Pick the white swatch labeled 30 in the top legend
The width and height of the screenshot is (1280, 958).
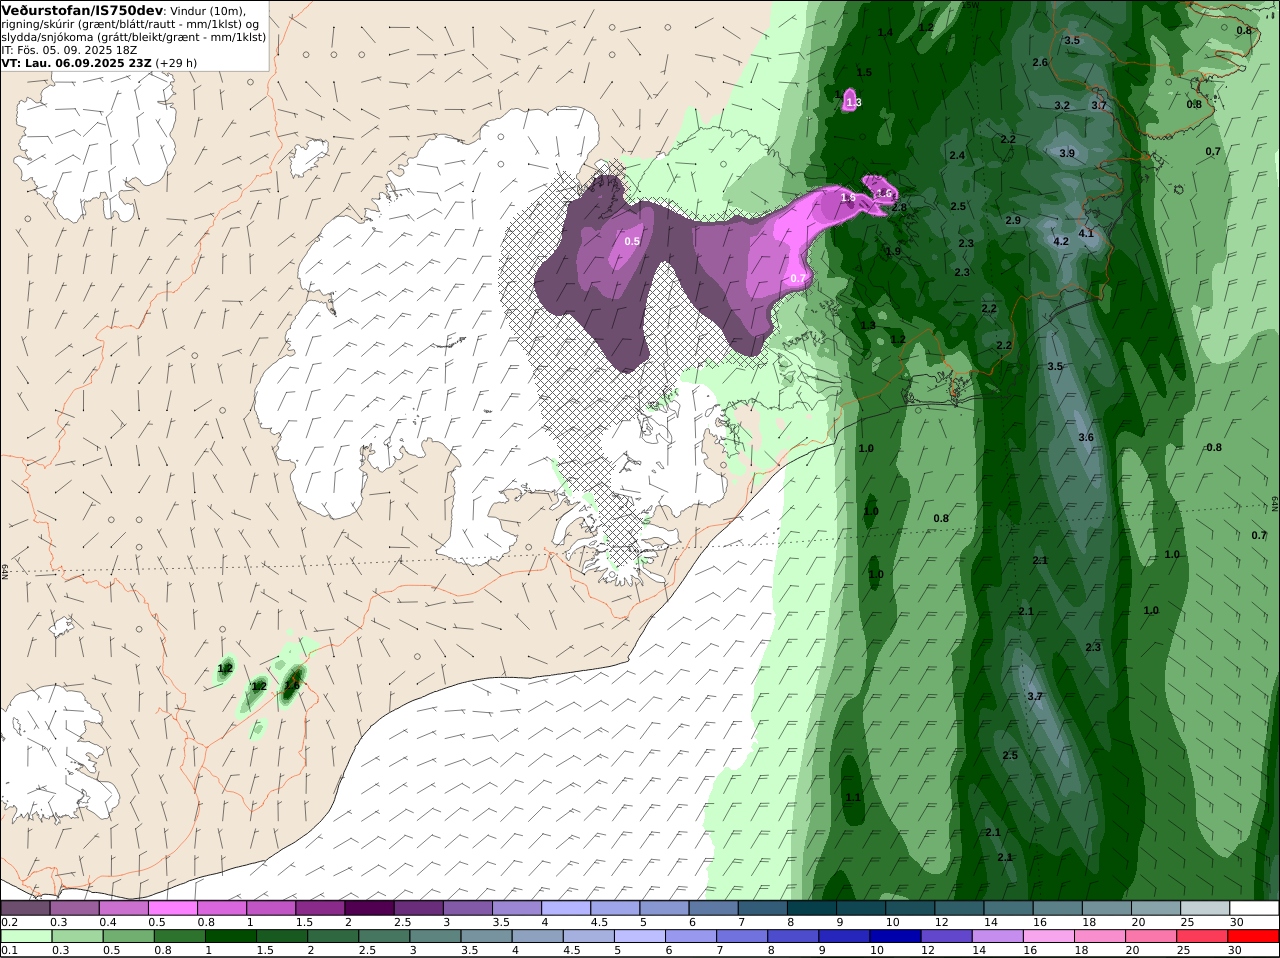1255,908
